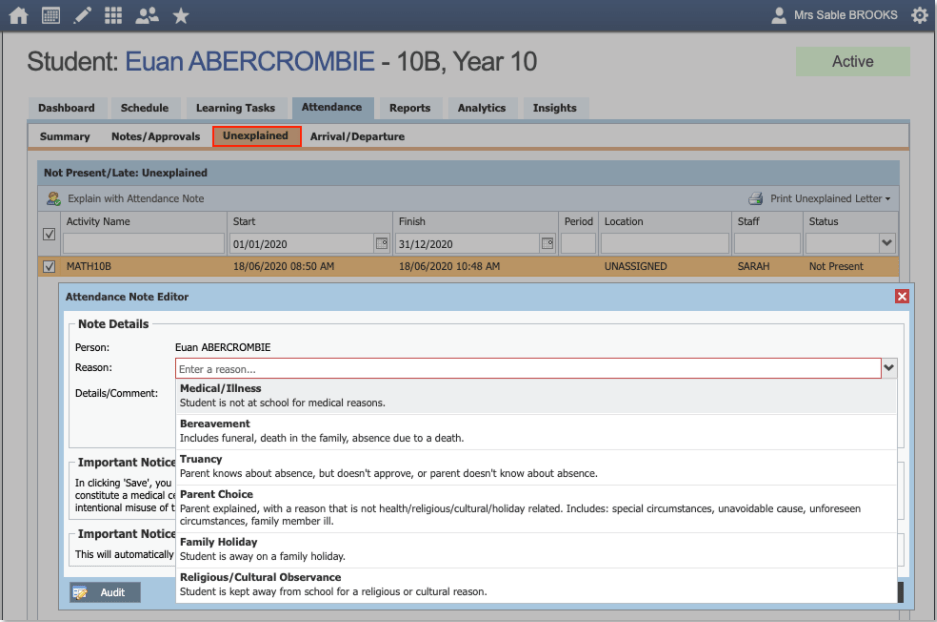937x622 pixels.
Task: Uncheck the MATH10B row checkbox
Action: click(x=49, y=267)
